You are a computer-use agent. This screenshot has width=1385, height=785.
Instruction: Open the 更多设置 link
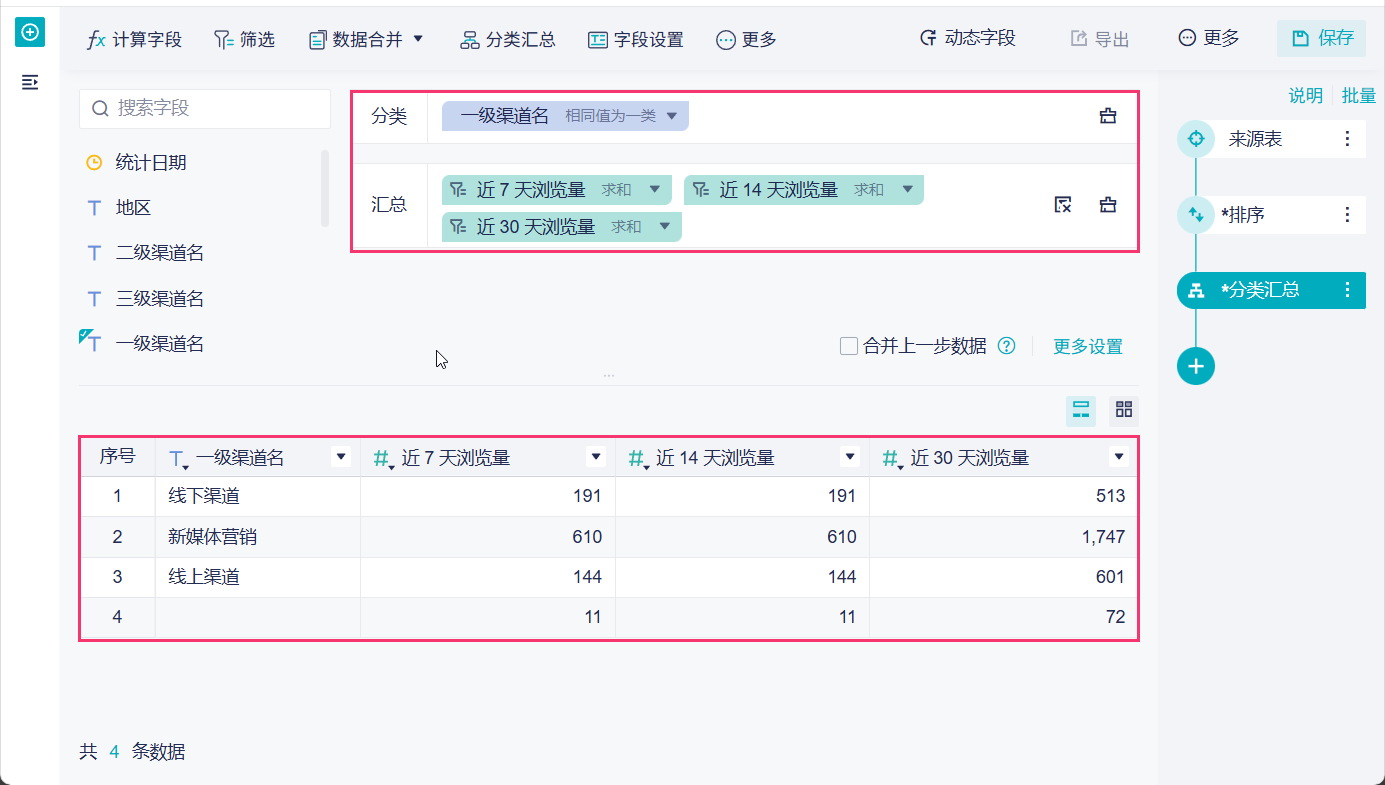coord(1087,346)
